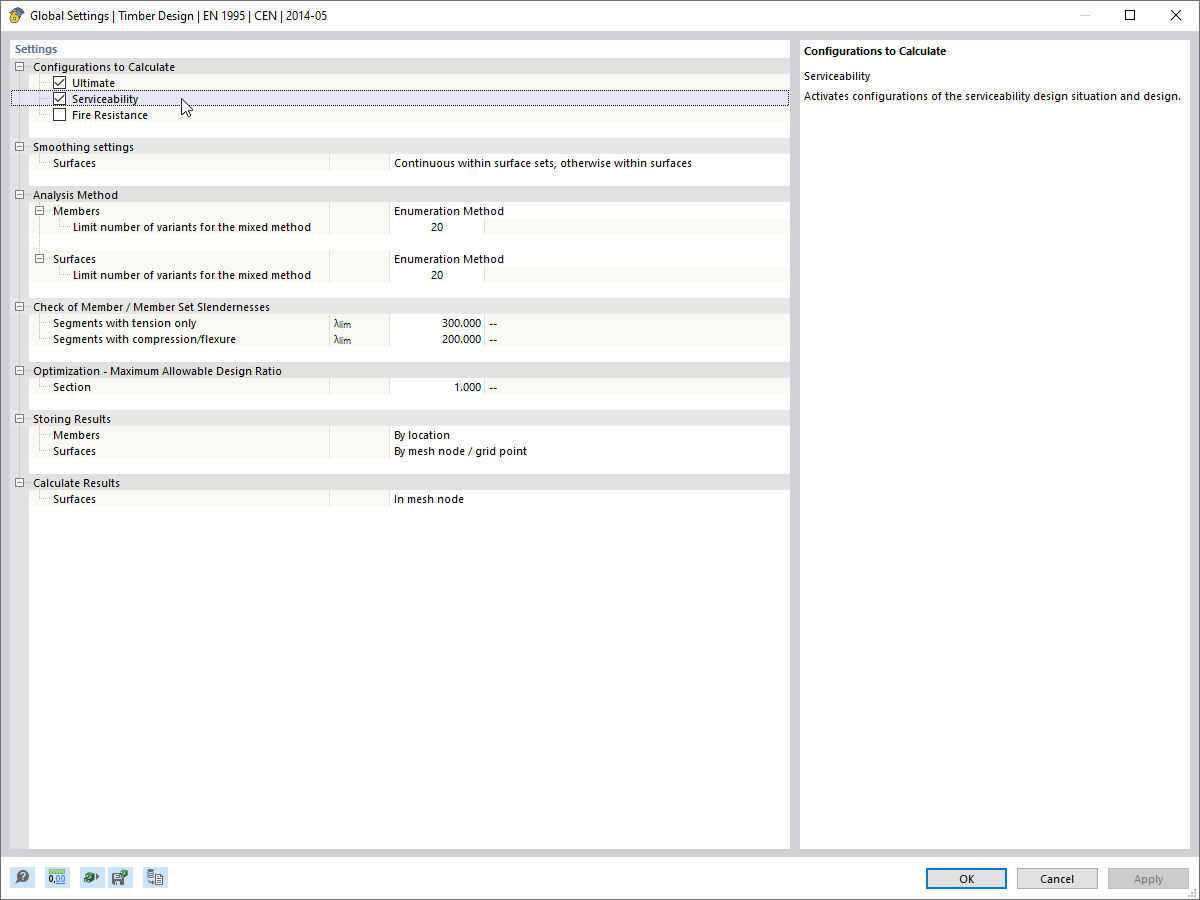Screen dimensions: 1200x900
Task: Collapse the Storing Results section
Action: pyautogui.click(x=19, y=419)
